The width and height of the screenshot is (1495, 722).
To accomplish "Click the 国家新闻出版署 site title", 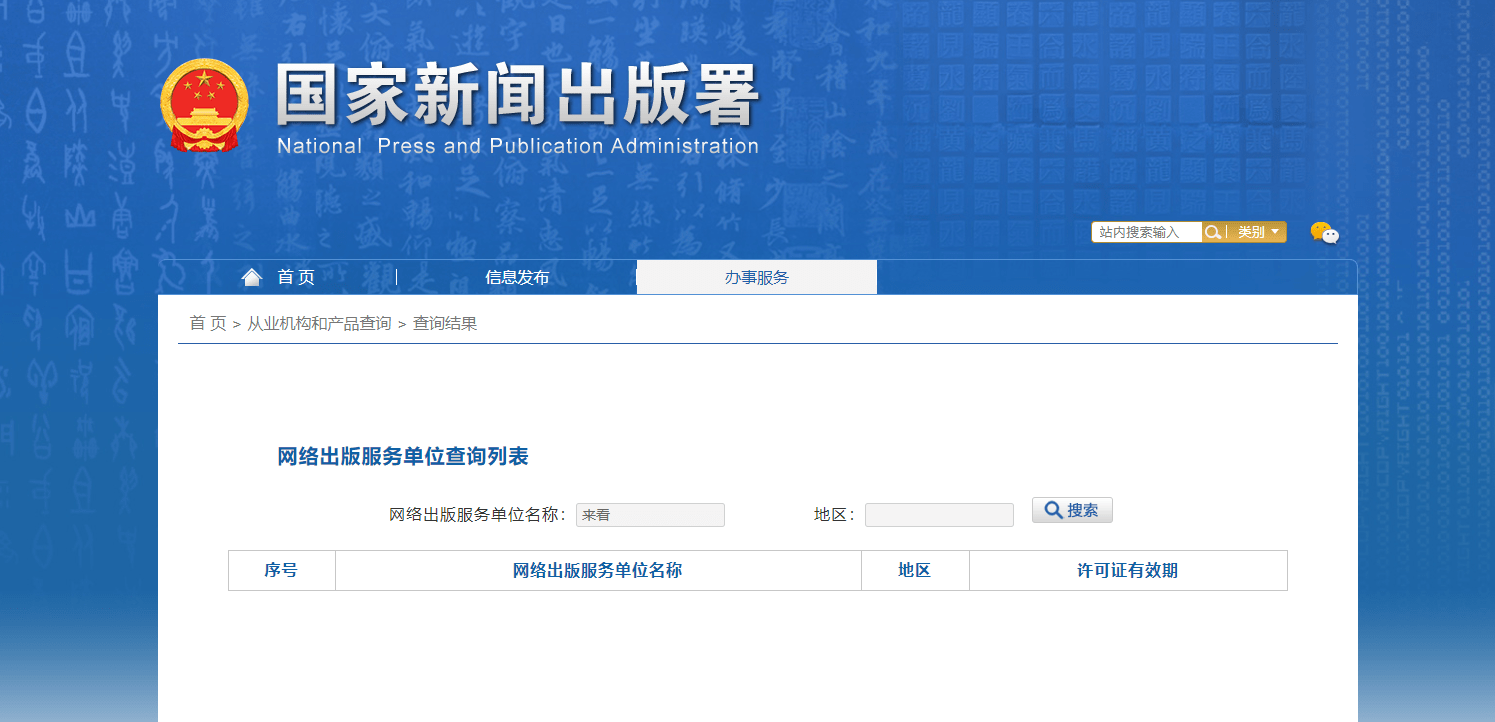I will tap(517, 98).
